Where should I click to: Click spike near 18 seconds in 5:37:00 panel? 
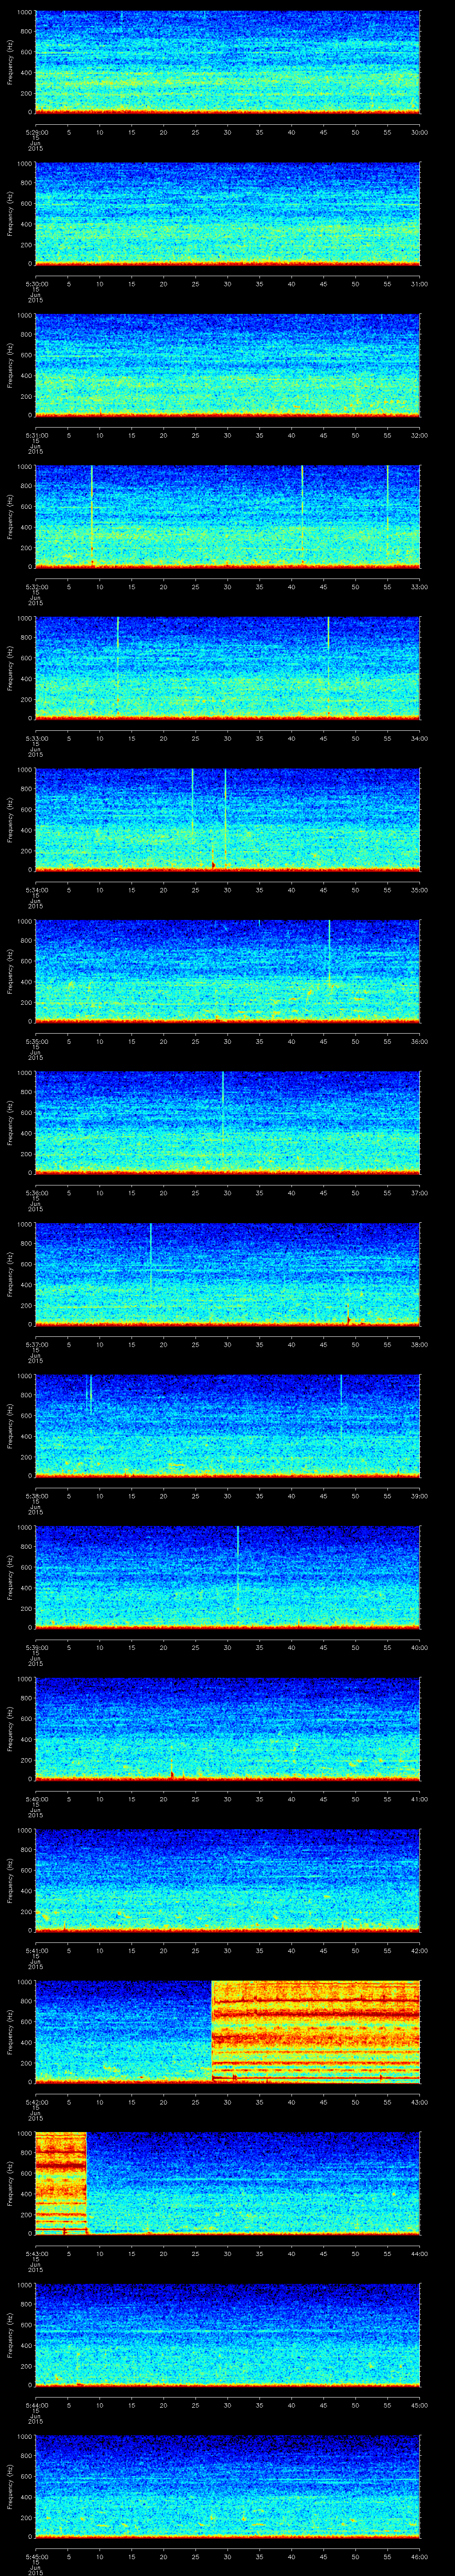(x=151, y=1255)
